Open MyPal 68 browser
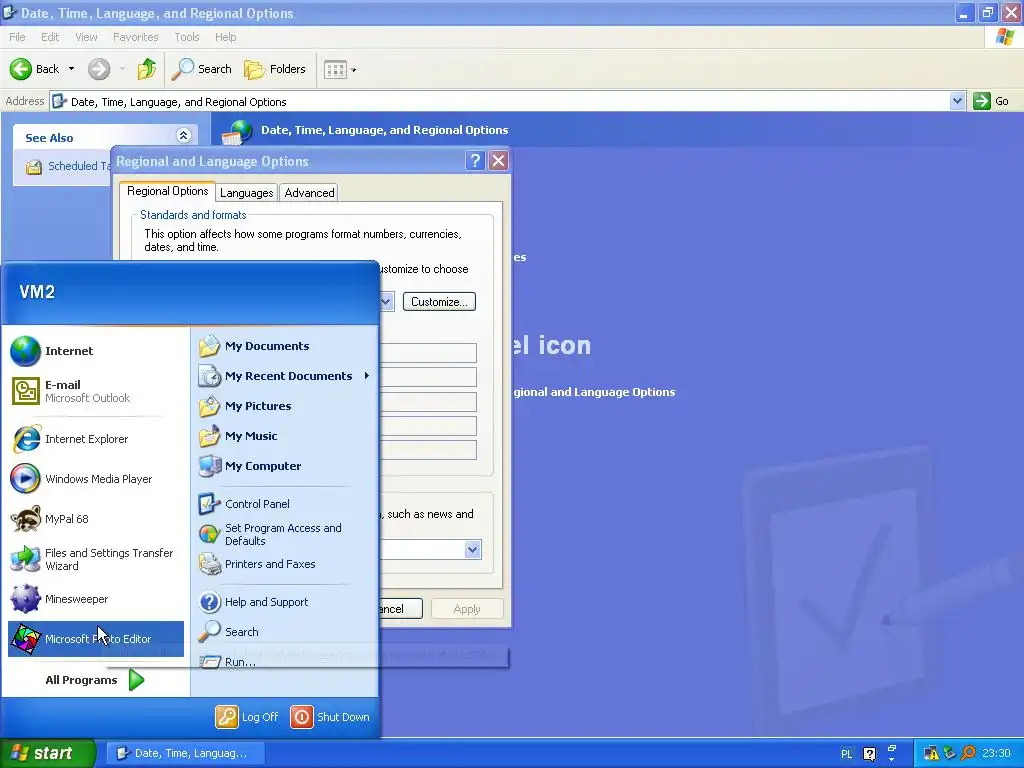1024x768 pixels. coord(96,519)
